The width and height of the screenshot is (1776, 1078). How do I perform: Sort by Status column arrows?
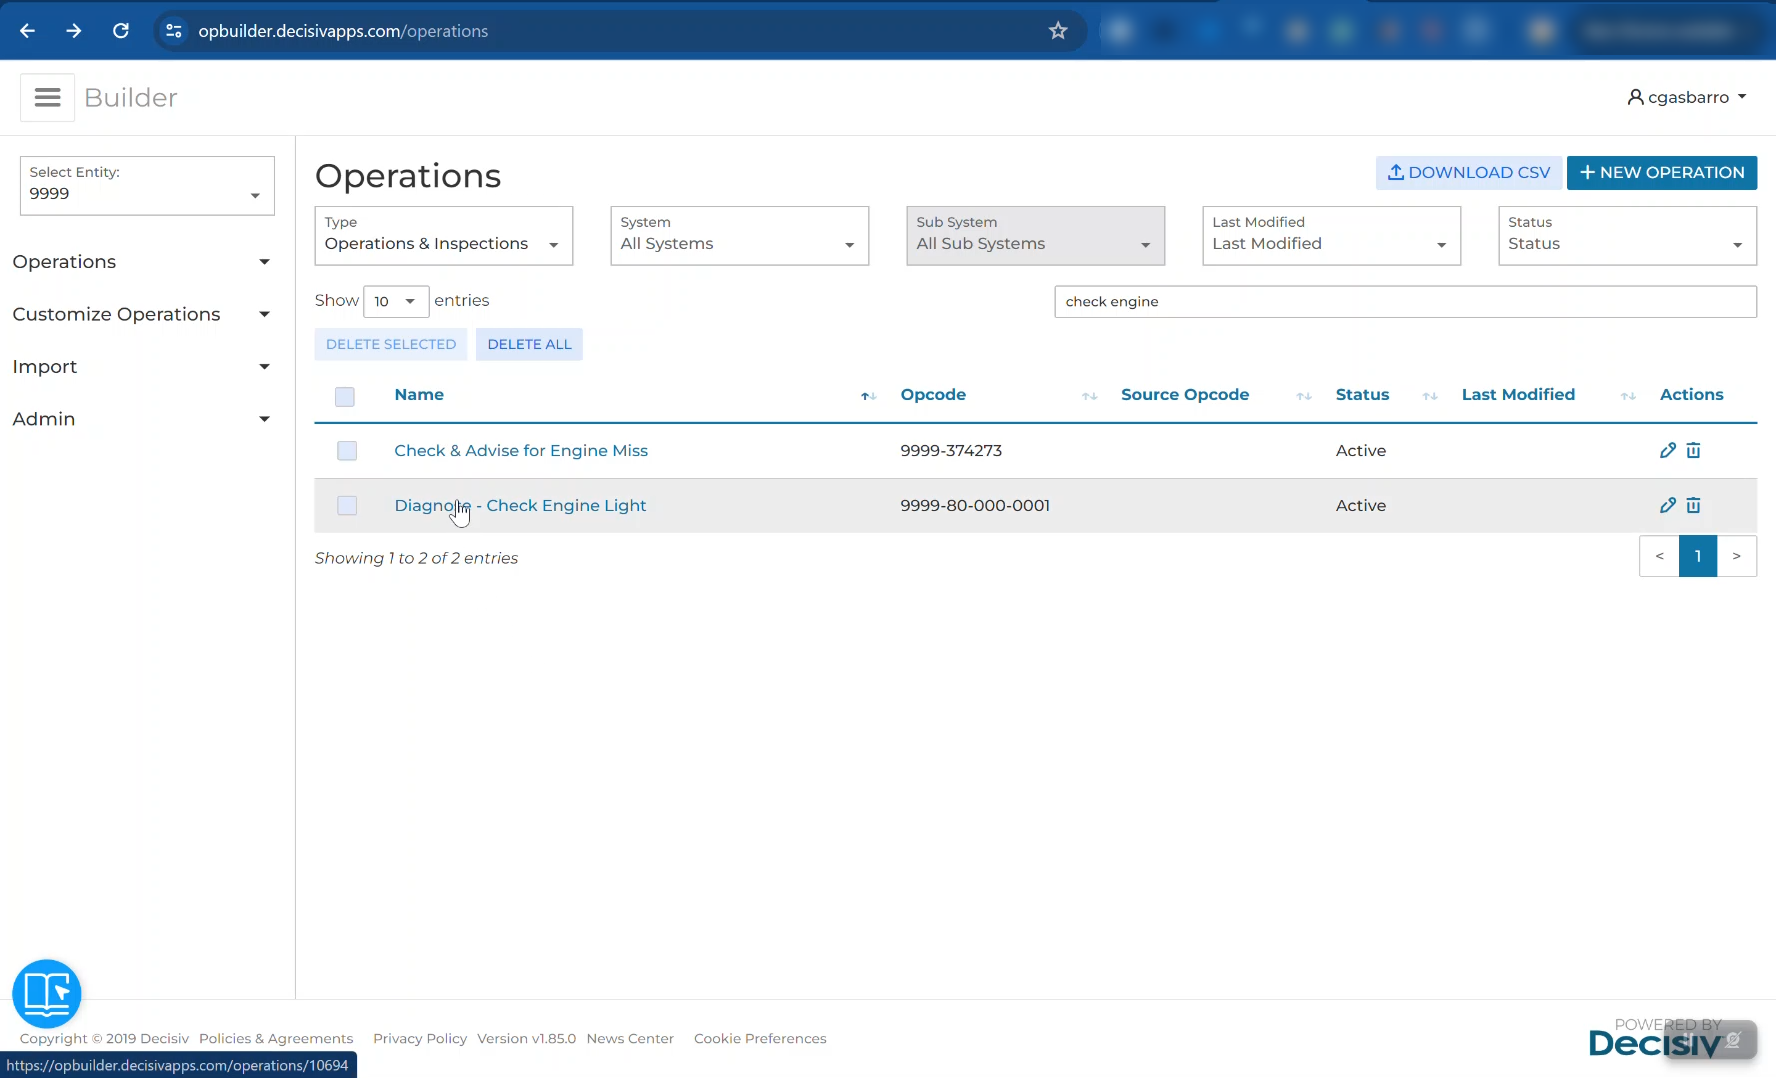click(x=1430, y=396)
